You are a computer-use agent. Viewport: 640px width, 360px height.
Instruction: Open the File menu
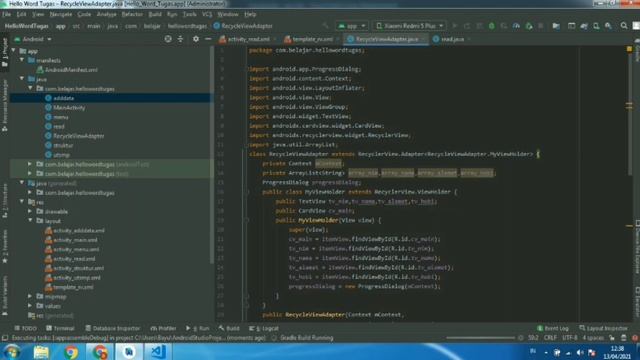pyautogui.click(x=7, y=14)
